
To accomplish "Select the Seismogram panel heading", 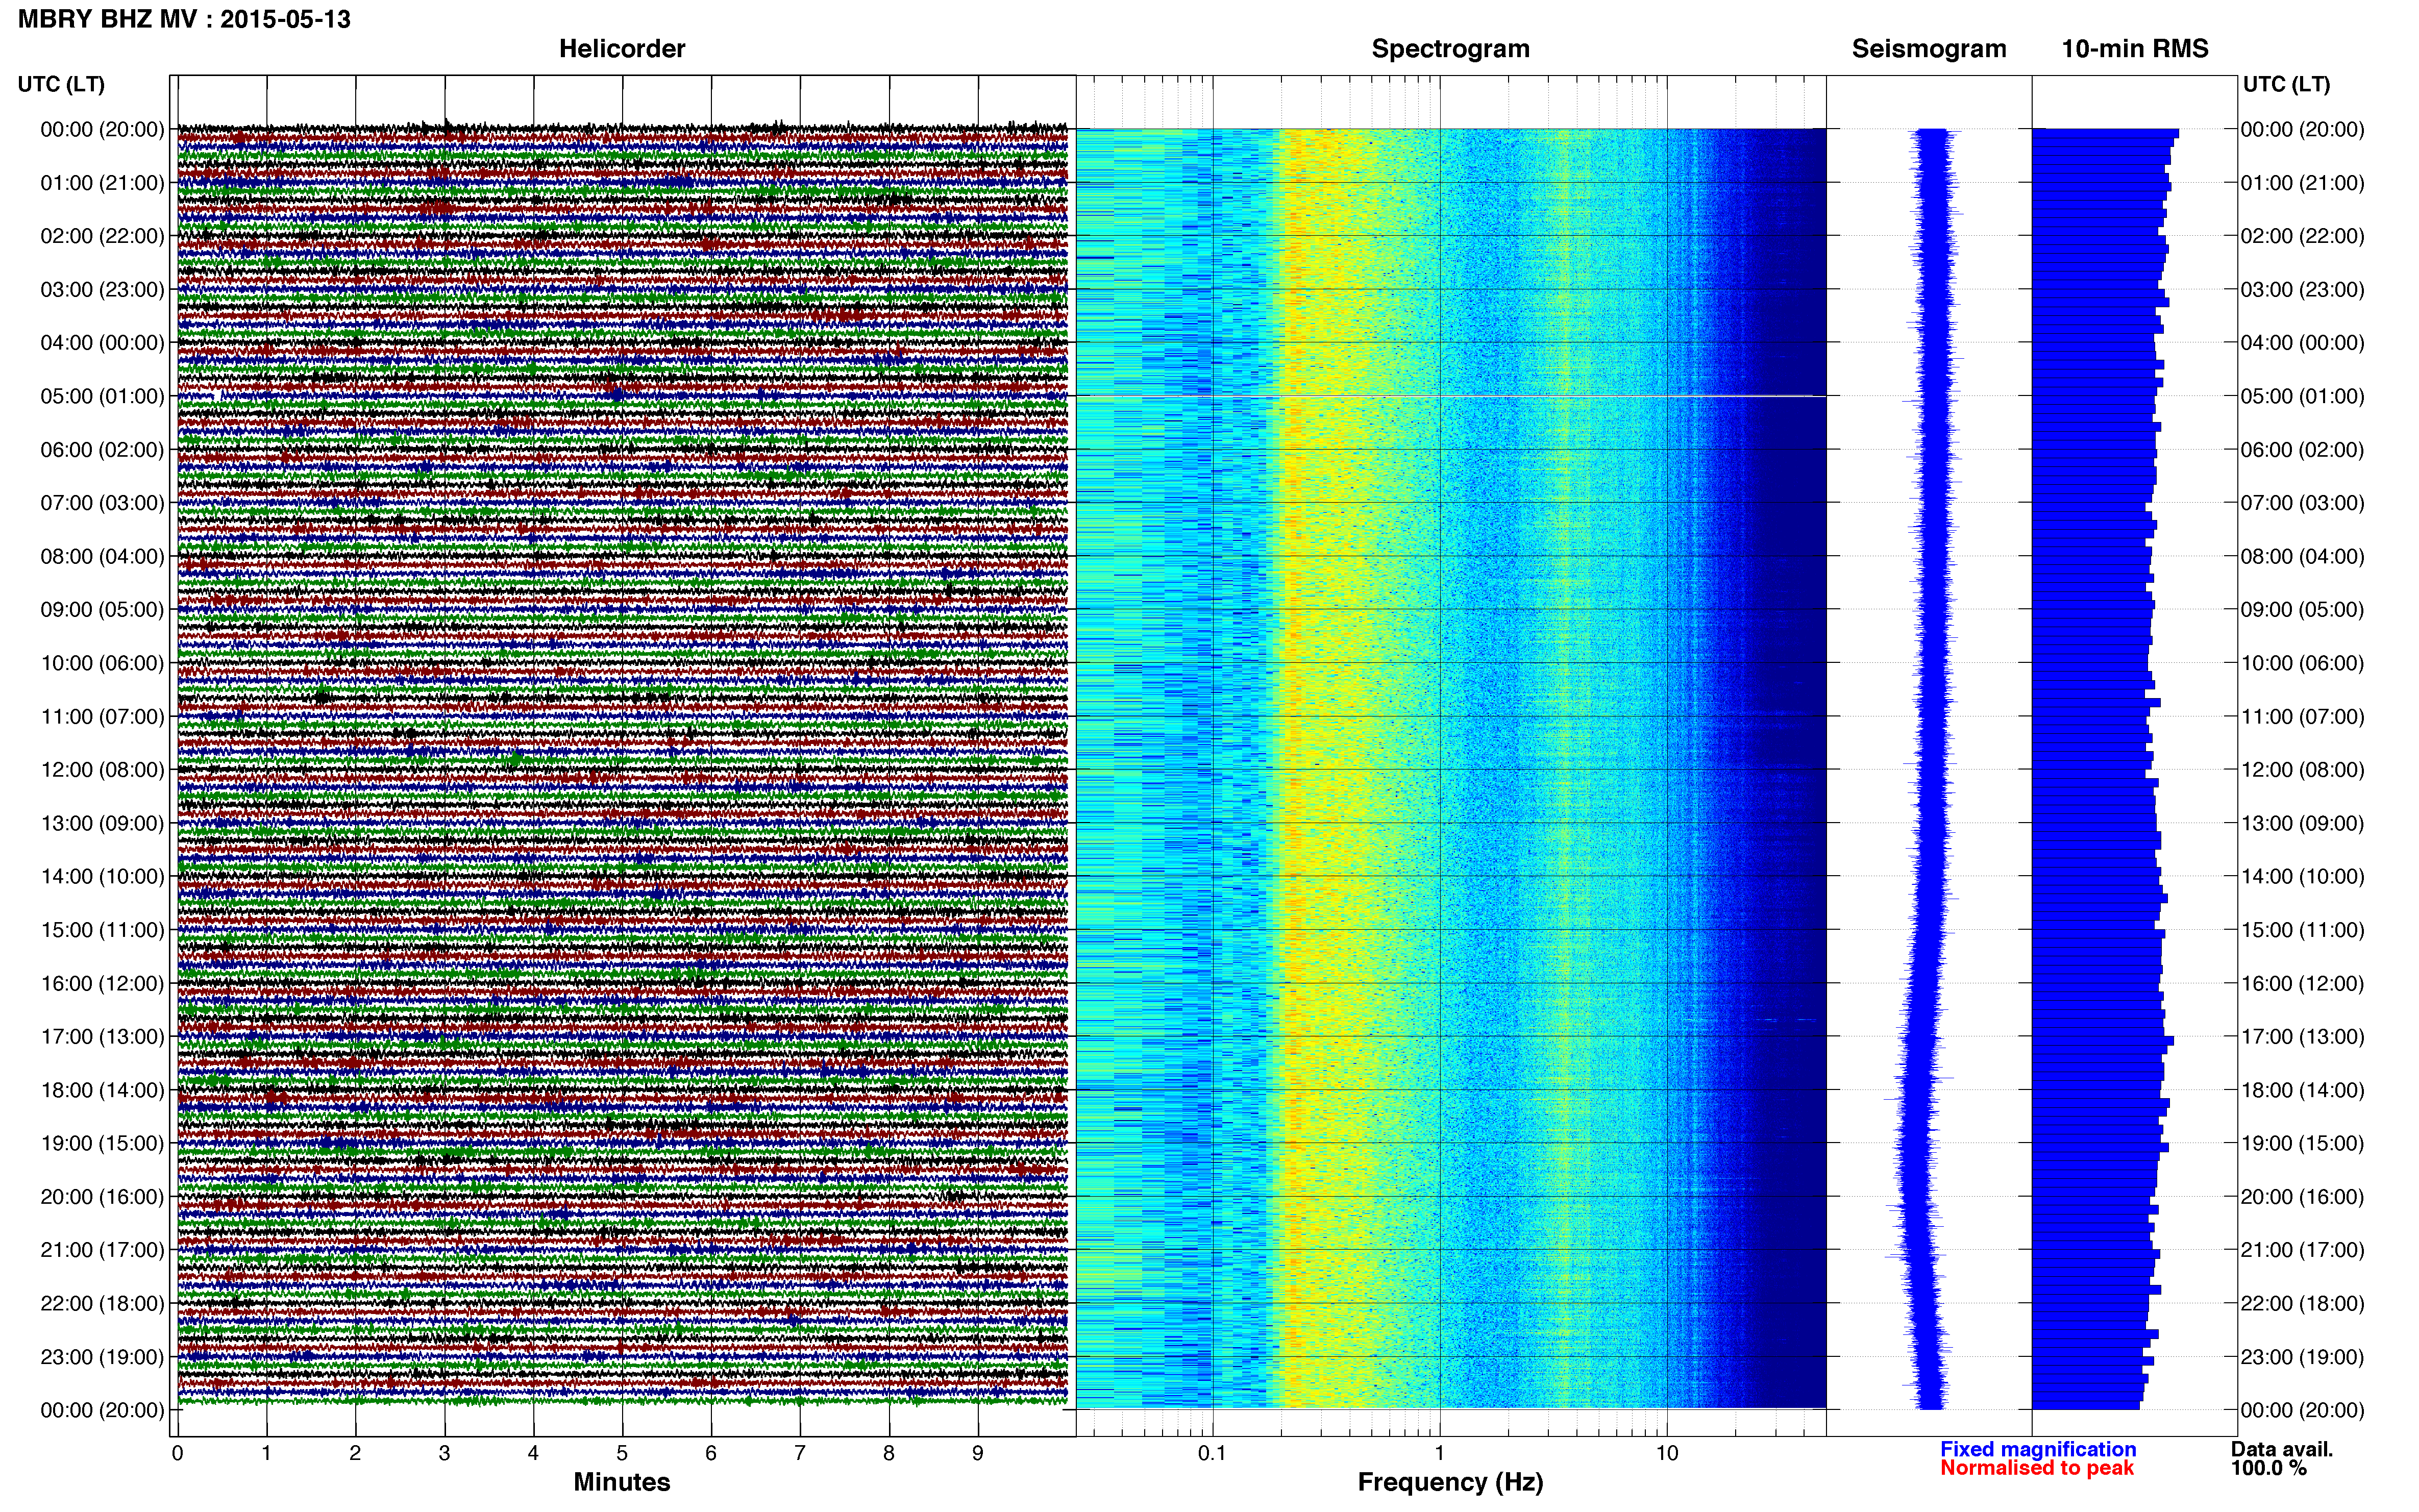I will pos(1929,49).
